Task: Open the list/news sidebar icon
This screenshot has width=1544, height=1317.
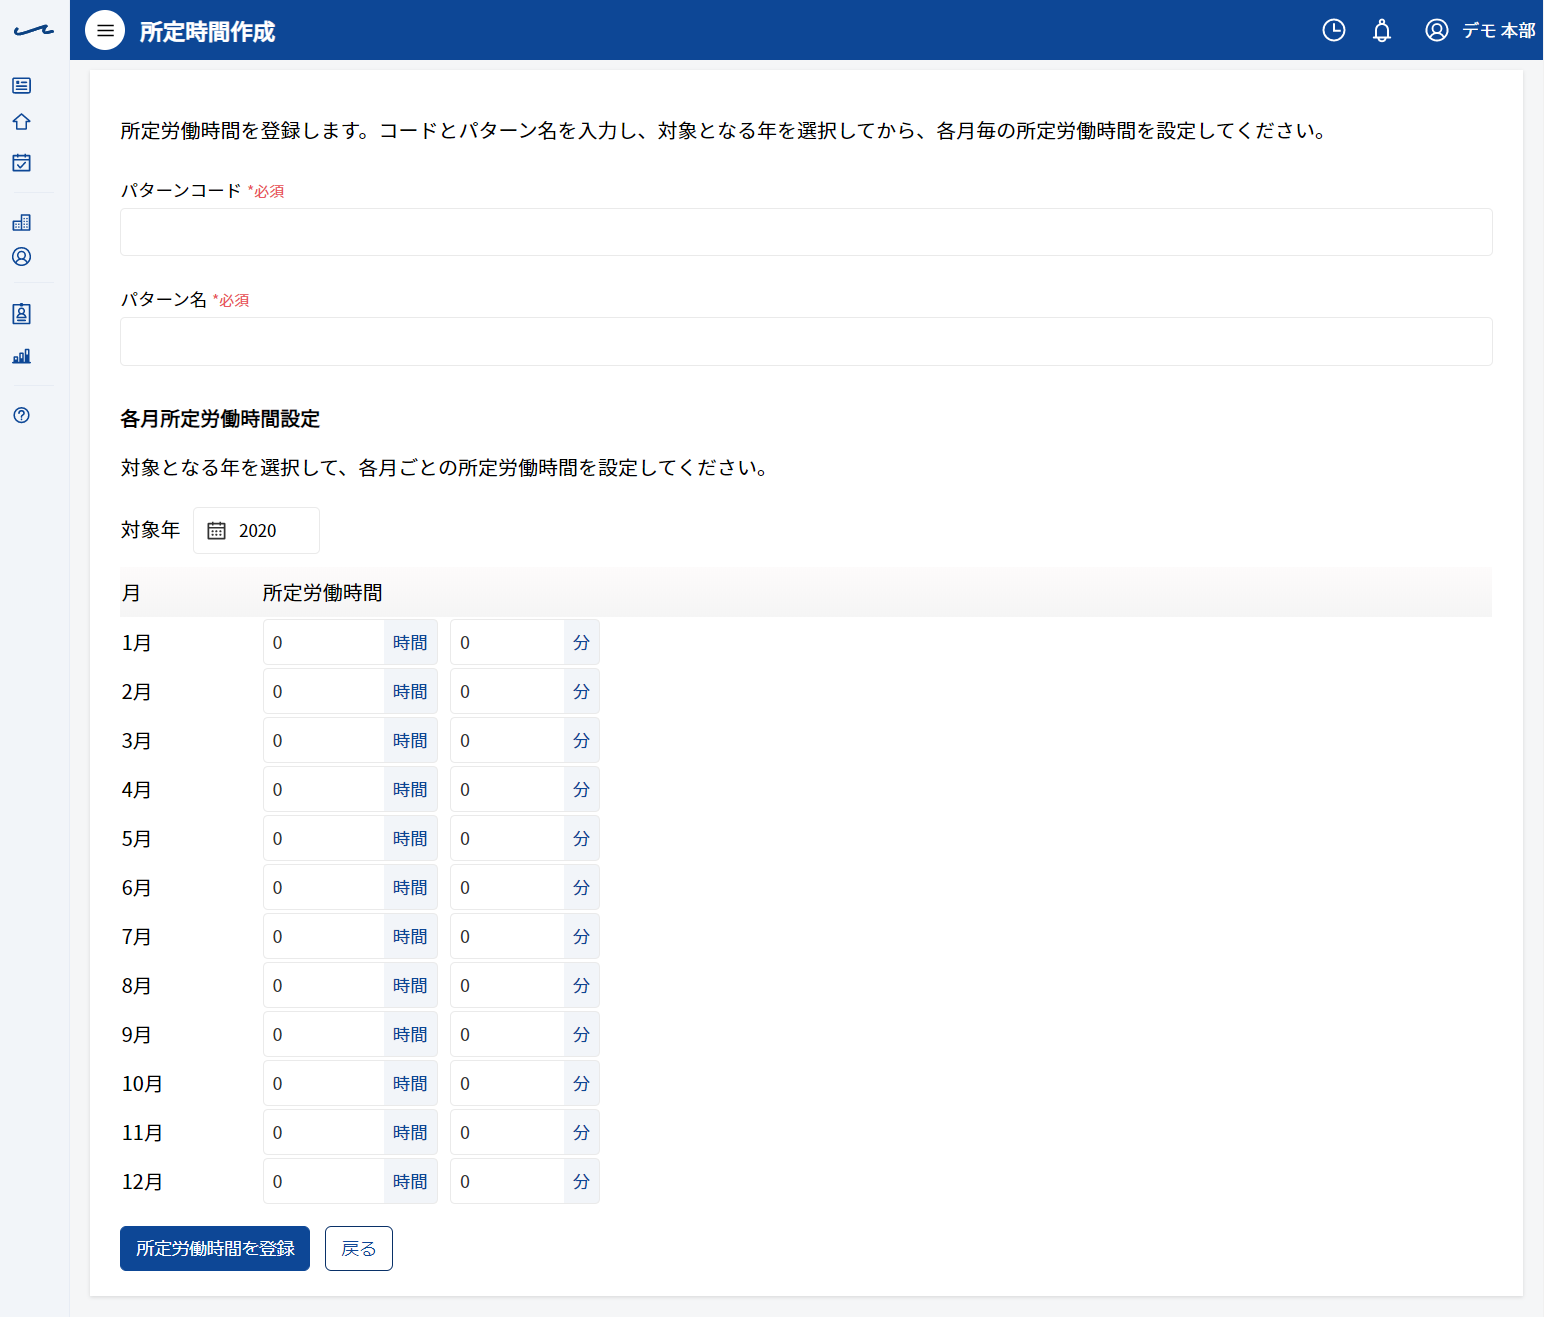Action: click(x=21, y=86)
